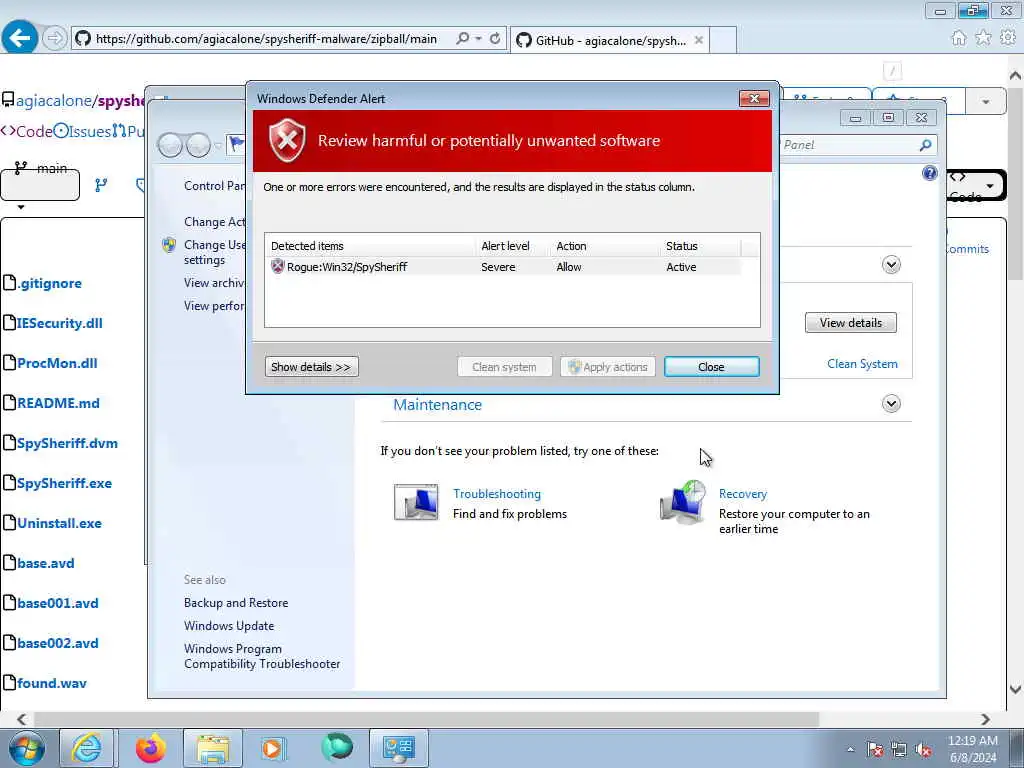Click the Clean System link in Action Center

pyautogui.click(x=862, y=364)
